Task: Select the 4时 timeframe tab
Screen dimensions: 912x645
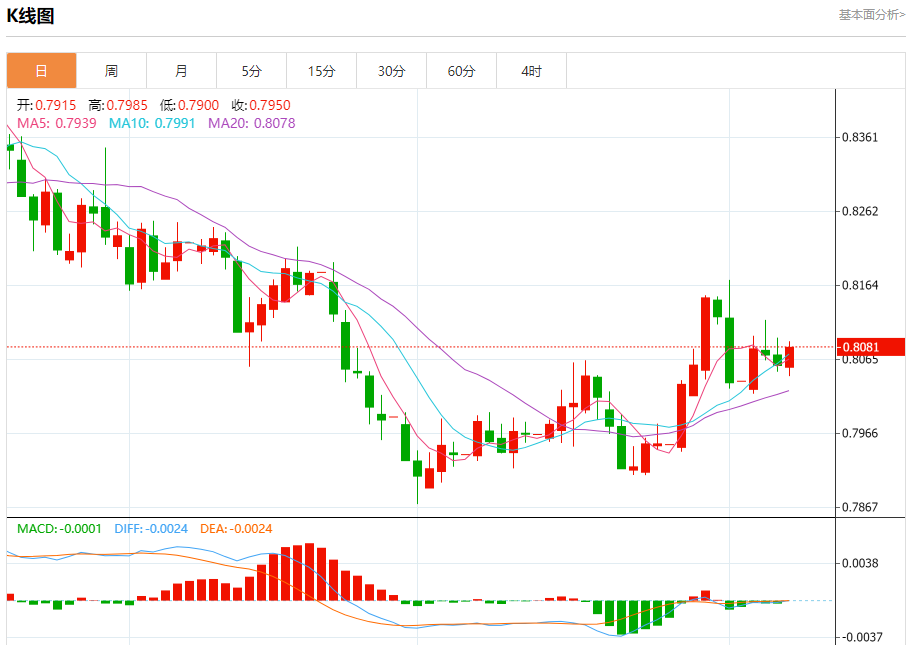Action: (x=532, y=71)
